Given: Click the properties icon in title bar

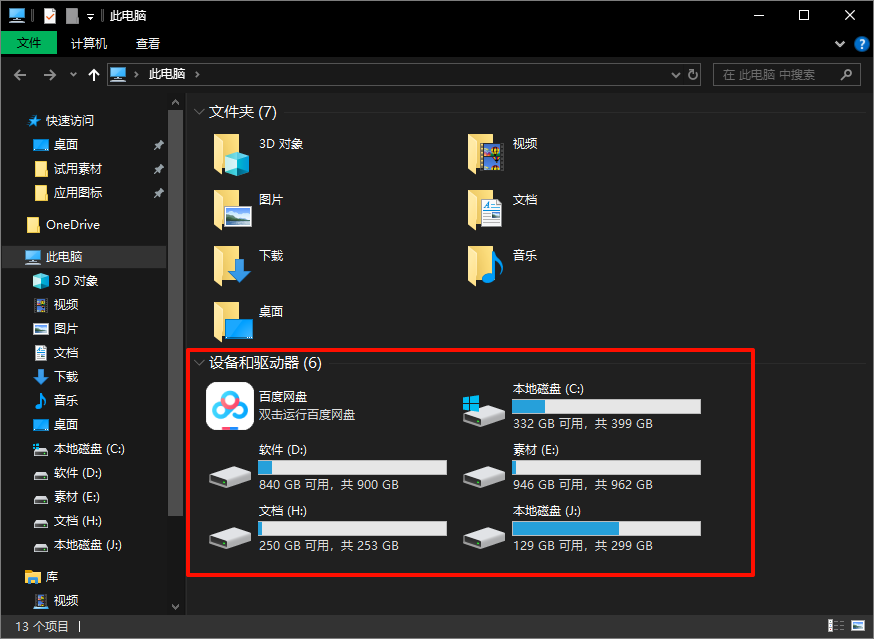Looking at the screenshot, I should point(50,16).
